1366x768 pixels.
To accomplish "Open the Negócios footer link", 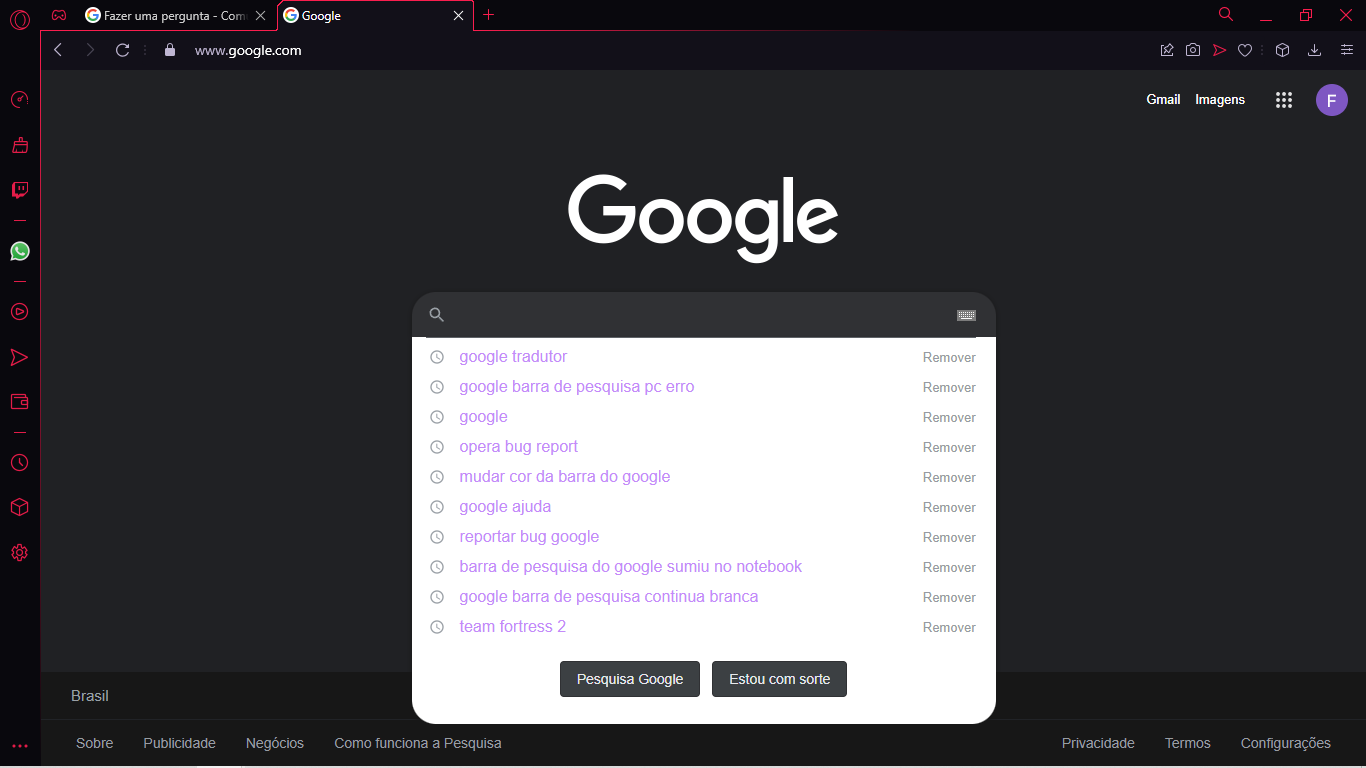I will (x=275, y=743).
